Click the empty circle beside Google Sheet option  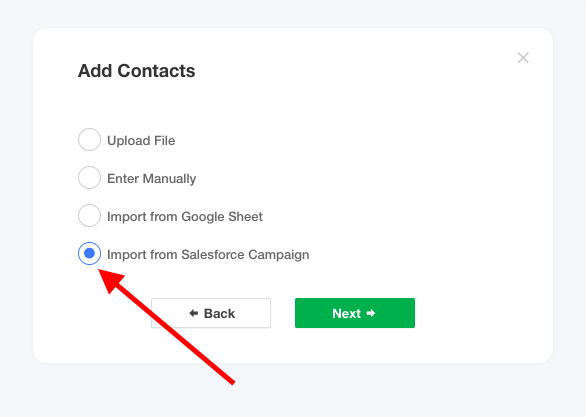point(89,215)
